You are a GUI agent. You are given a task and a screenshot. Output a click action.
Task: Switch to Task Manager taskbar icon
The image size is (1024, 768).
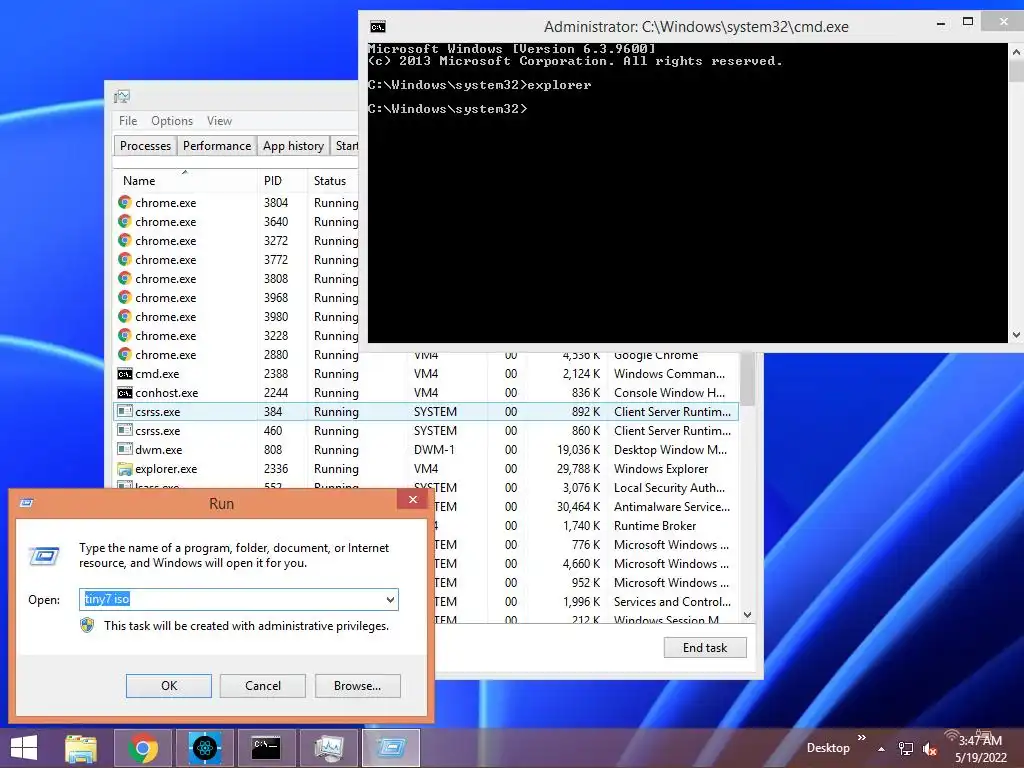coord(328,748)
